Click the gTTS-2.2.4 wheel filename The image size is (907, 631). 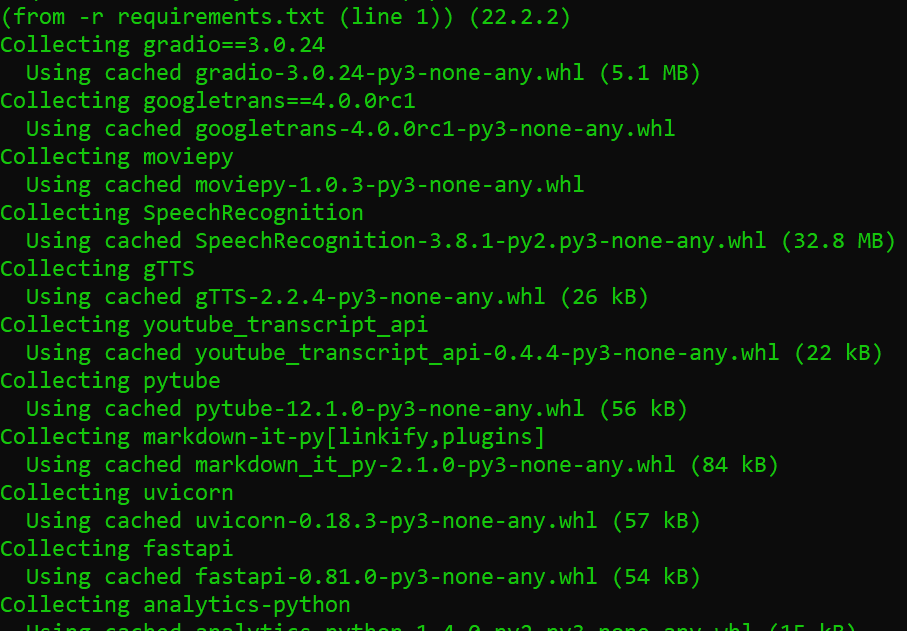coord(370,297)
